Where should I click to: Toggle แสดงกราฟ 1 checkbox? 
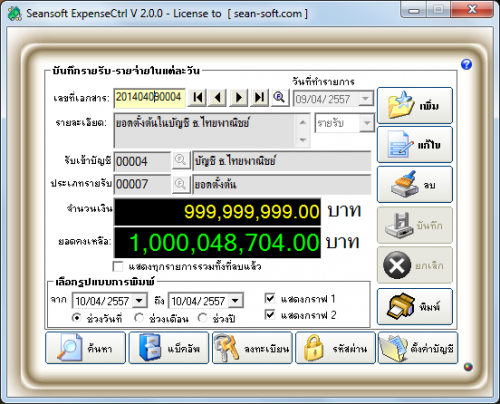coord(270,298)
